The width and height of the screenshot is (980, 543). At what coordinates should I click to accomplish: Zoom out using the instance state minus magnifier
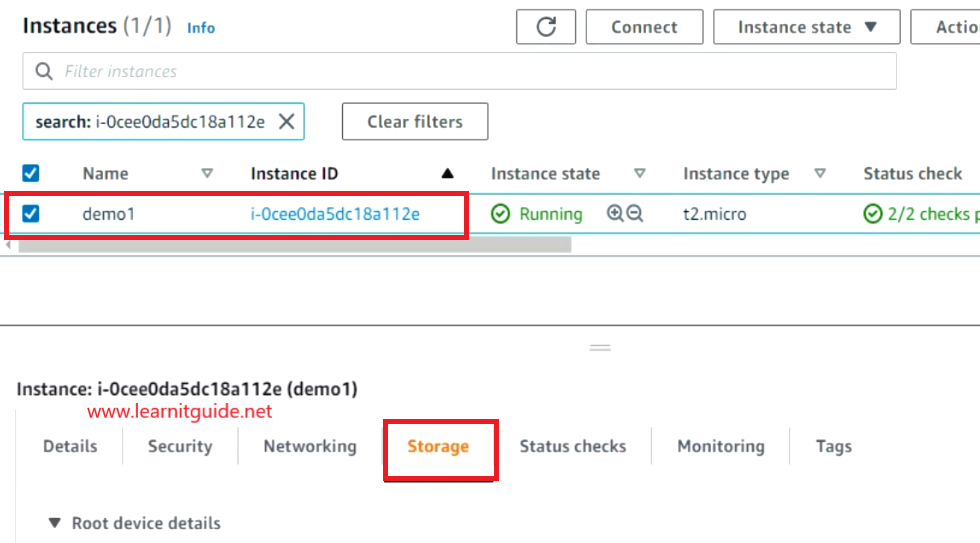click(634, 213)
